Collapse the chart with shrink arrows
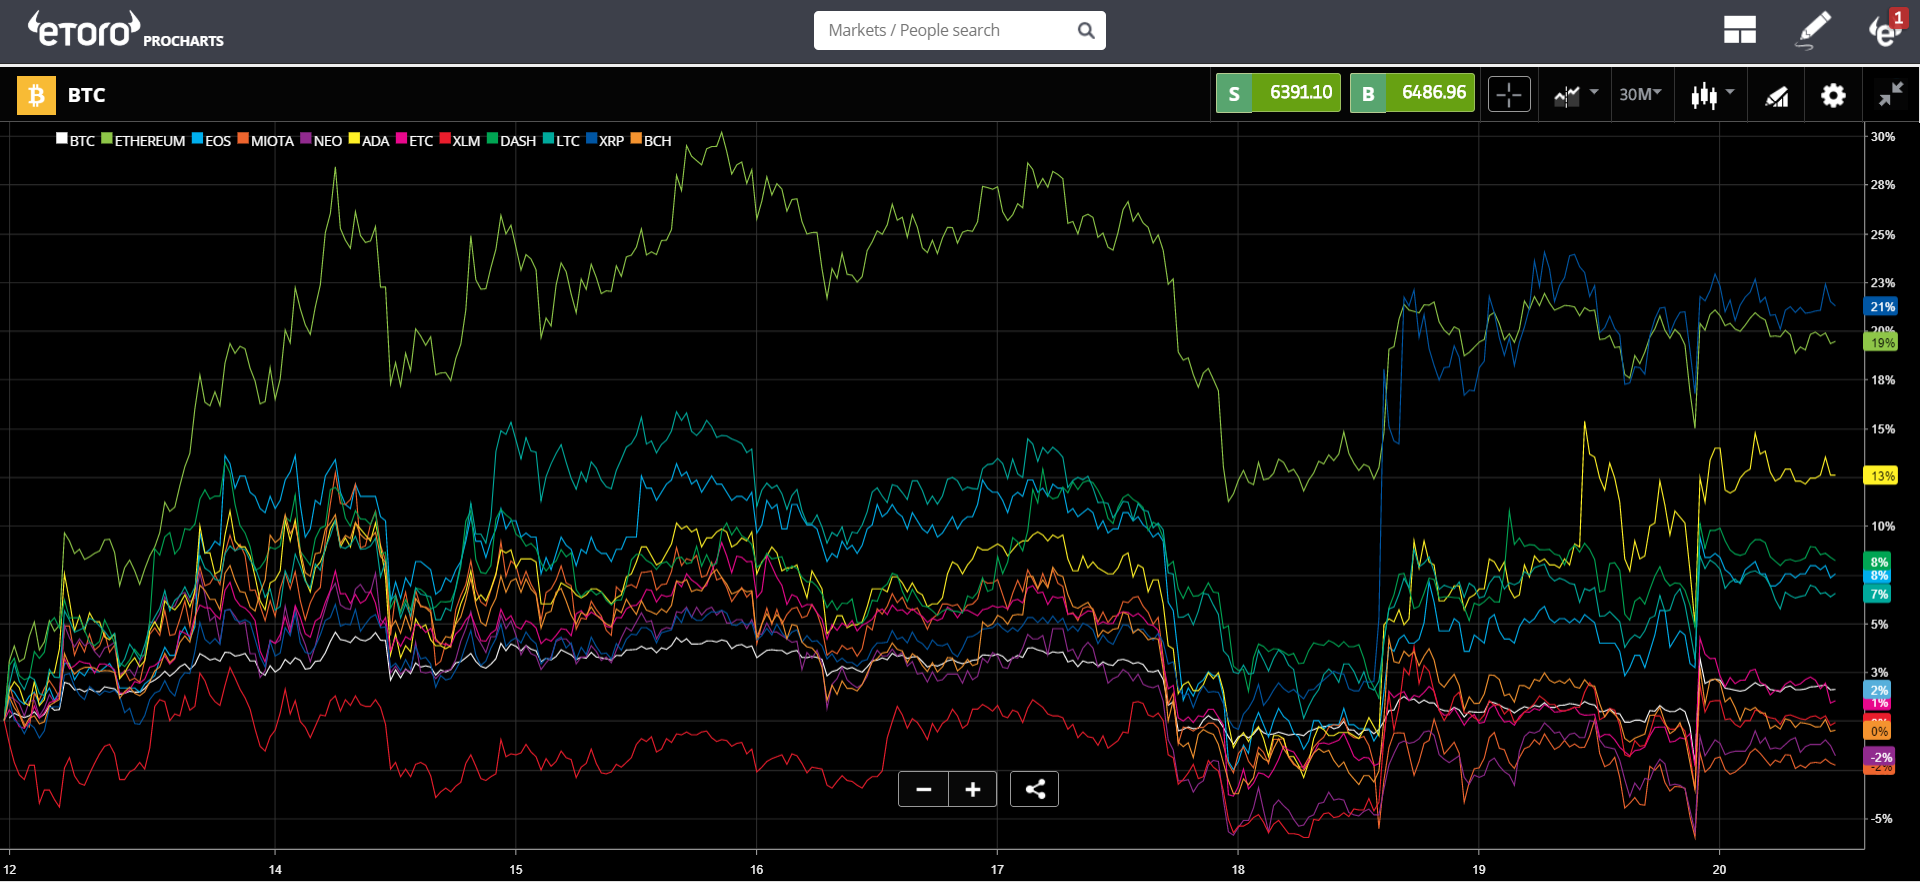 pyautogui.click(x=1890, y=95)
